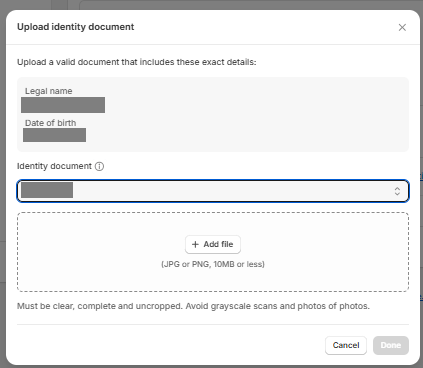
Task: Click the Identity document field label
Action: (54, 166)
